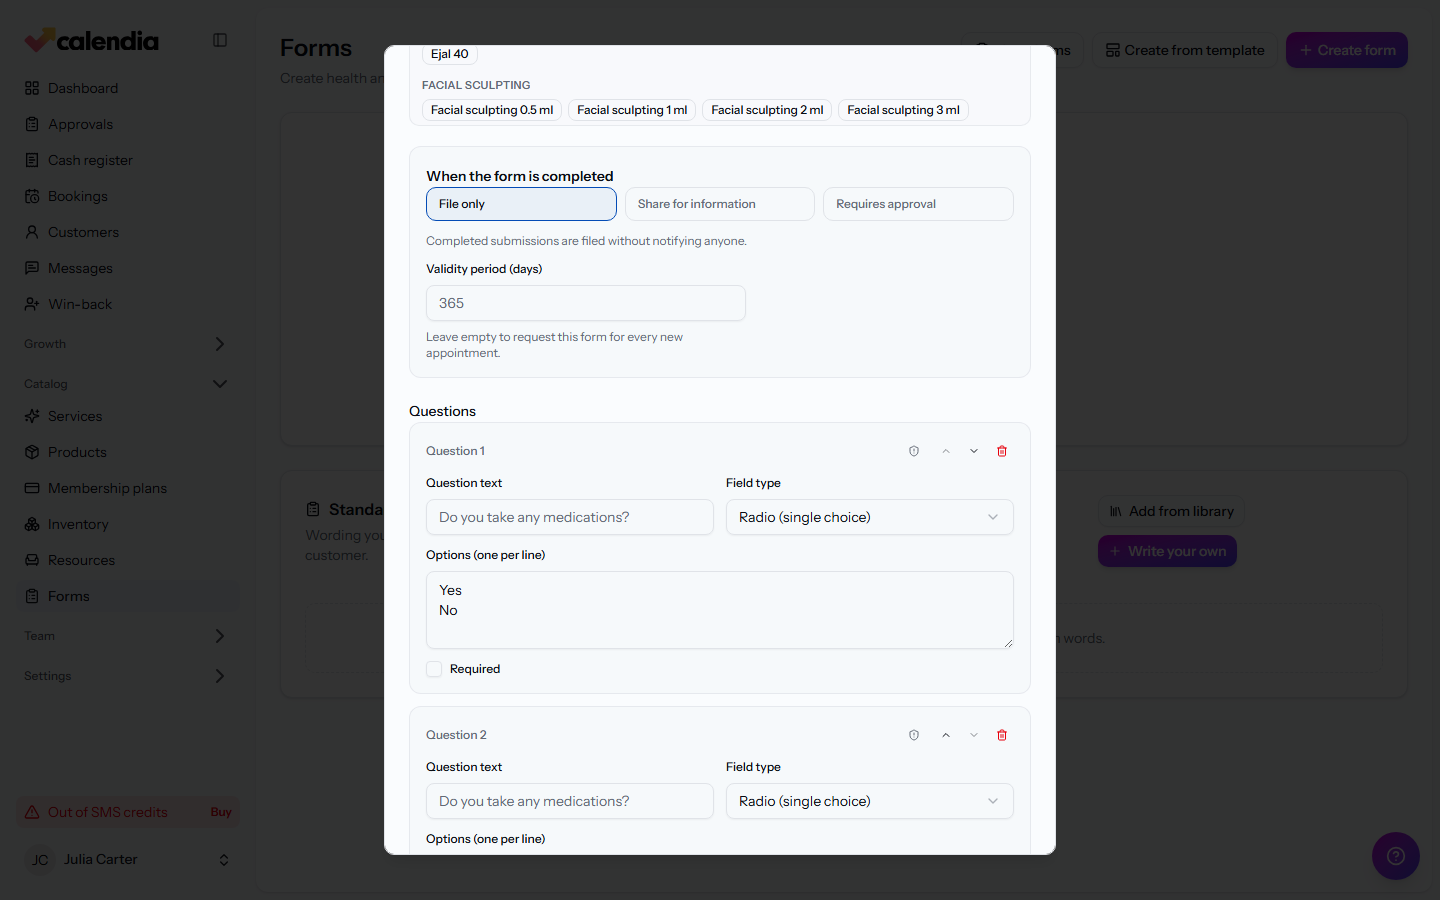
Task: Open Julia Carter account switcher
Action: (x=128, y=860)
